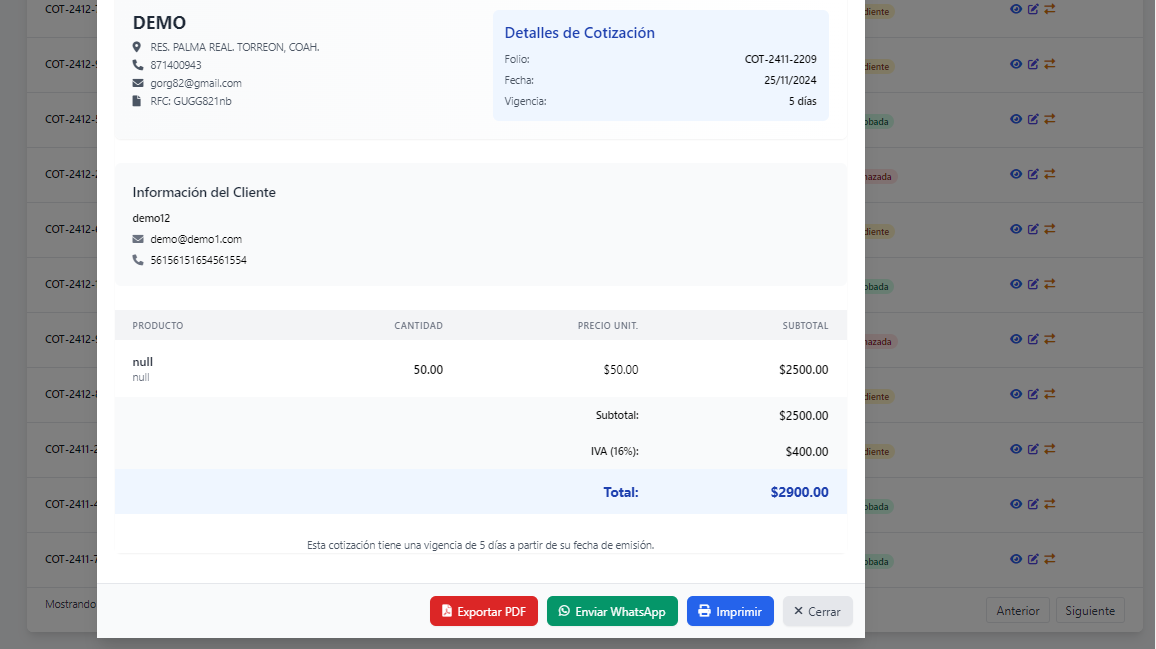Send the quote via Enviar WhatsApp
The height and width of the screenshot is (649, 1156).
(612, 611)
